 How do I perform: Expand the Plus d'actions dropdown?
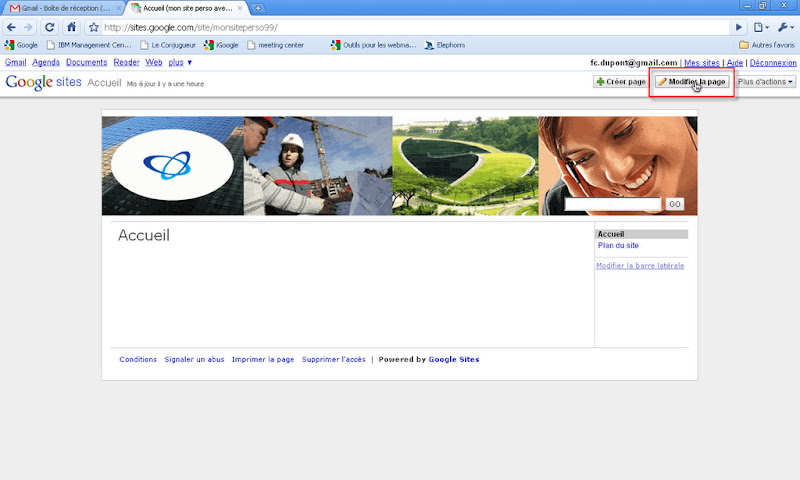pos(765,82)
